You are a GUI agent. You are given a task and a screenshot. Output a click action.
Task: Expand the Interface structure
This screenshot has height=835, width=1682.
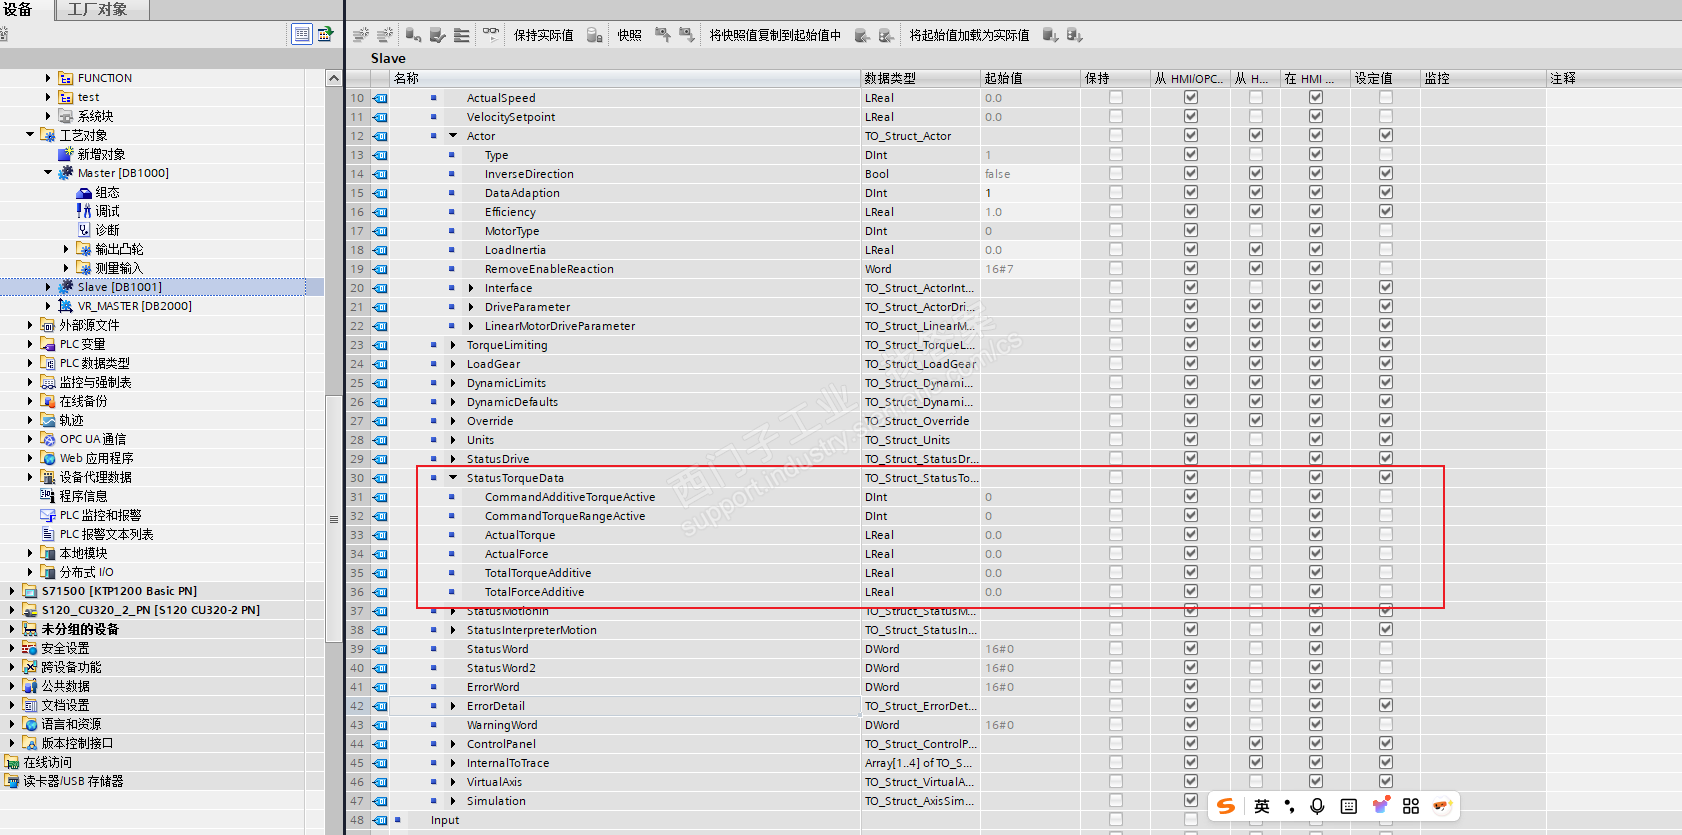[471, 288]
